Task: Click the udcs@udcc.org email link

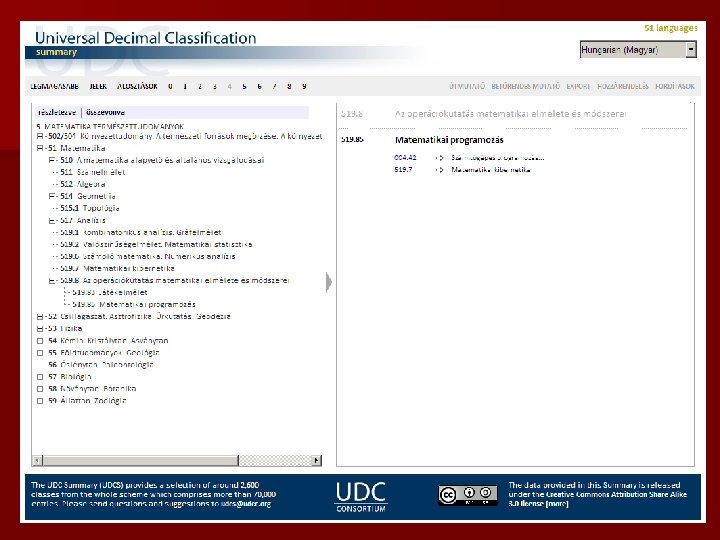Action: [x=246, y=504]
